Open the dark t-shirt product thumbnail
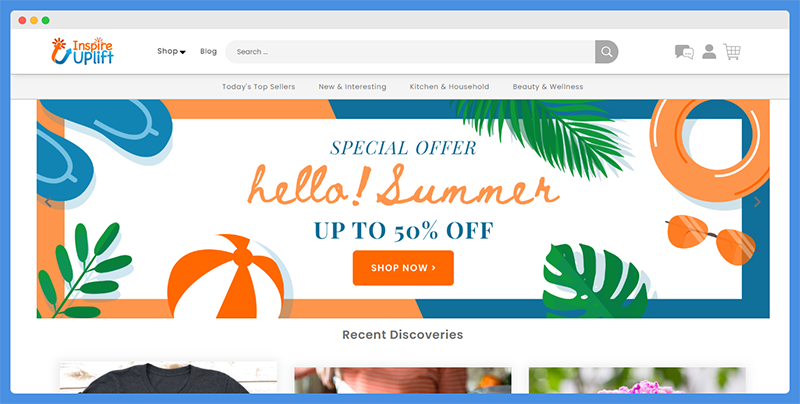 coord(168,377)
